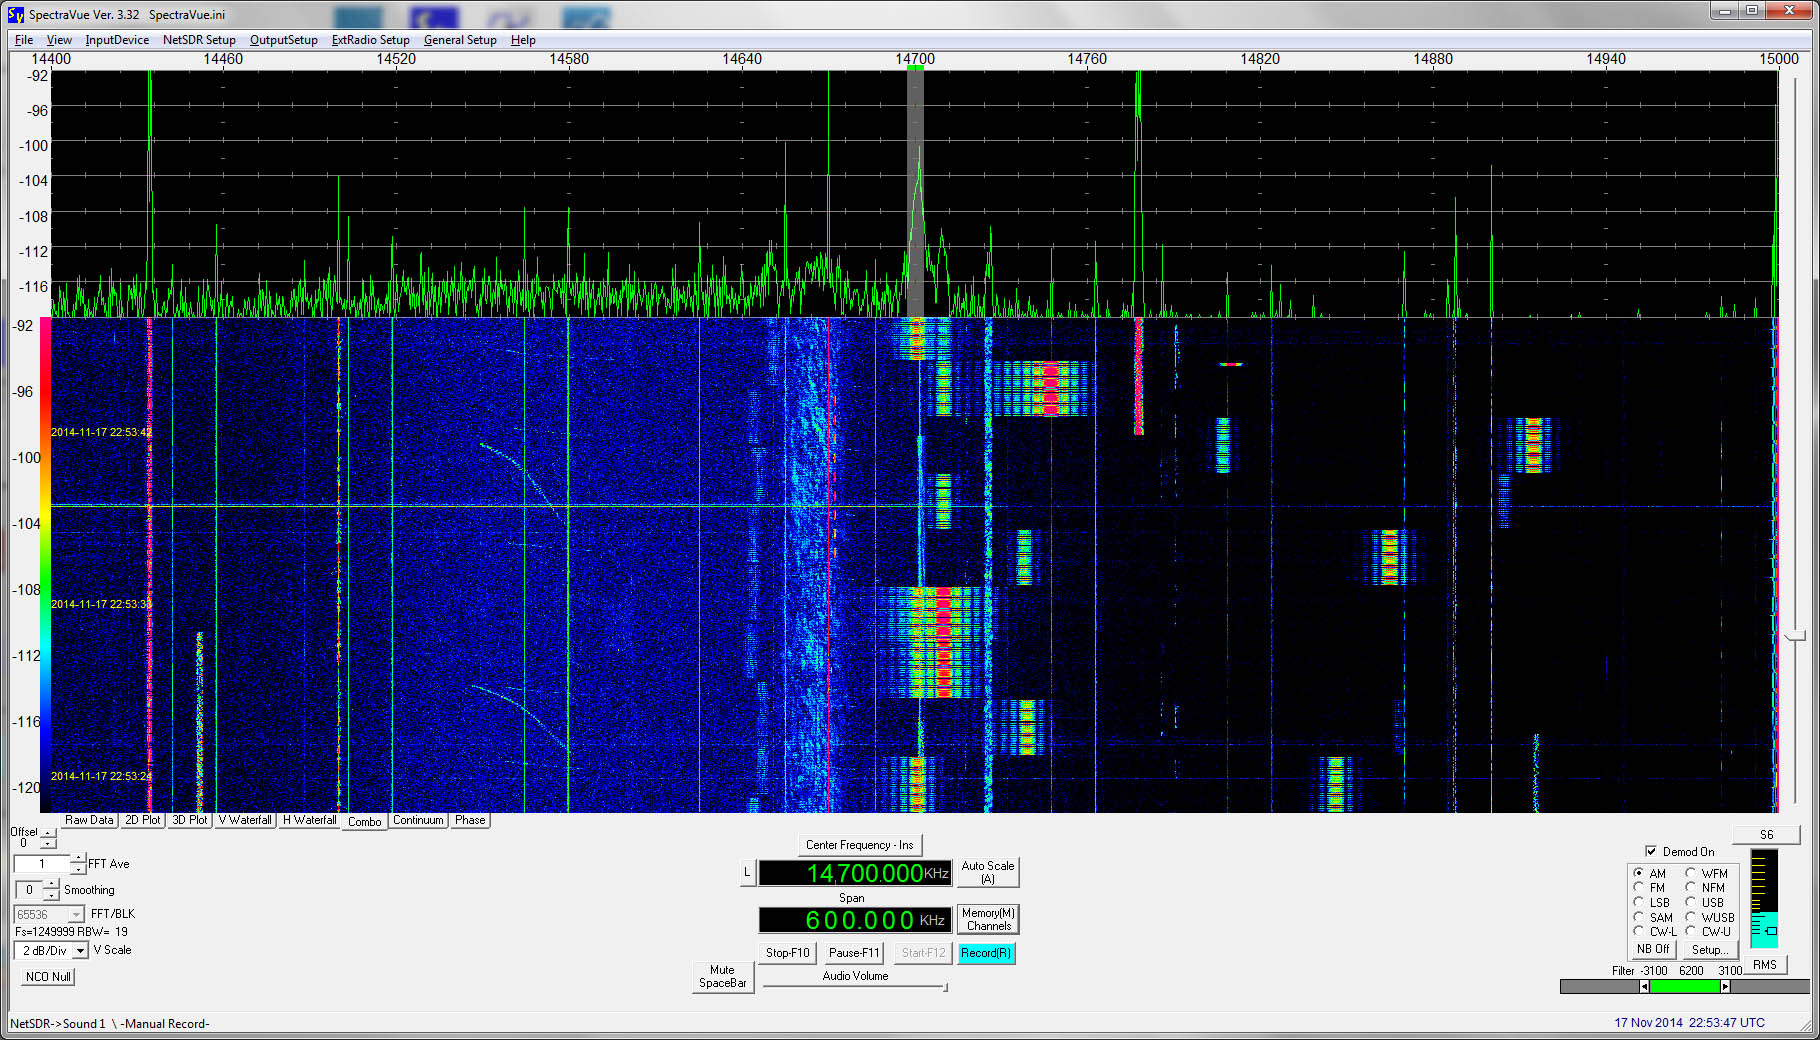Select FM demodulation mode
The height and width of the screenshot is (1040, 1820).
[x=1639, y=887]
